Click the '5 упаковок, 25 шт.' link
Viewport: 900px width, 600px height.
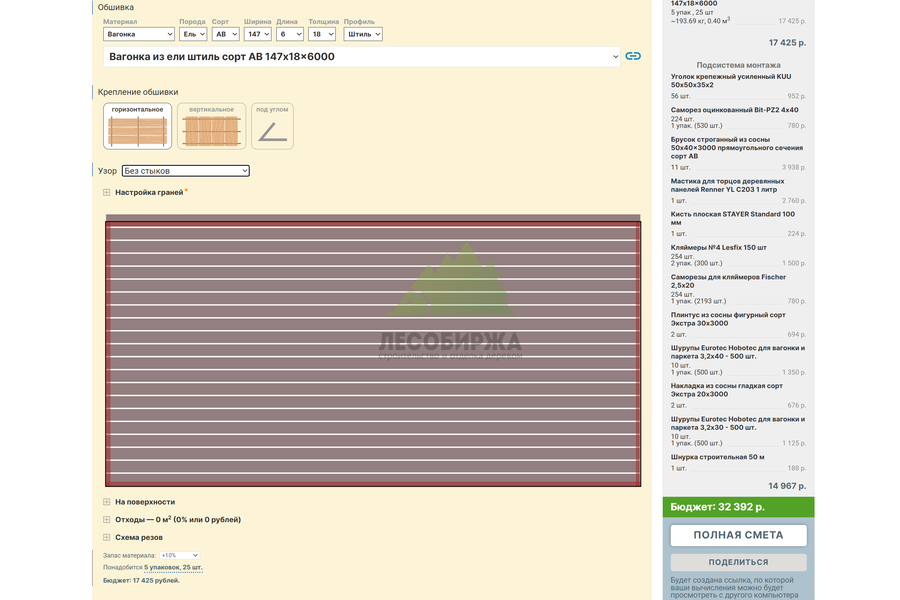pos(173,567)
